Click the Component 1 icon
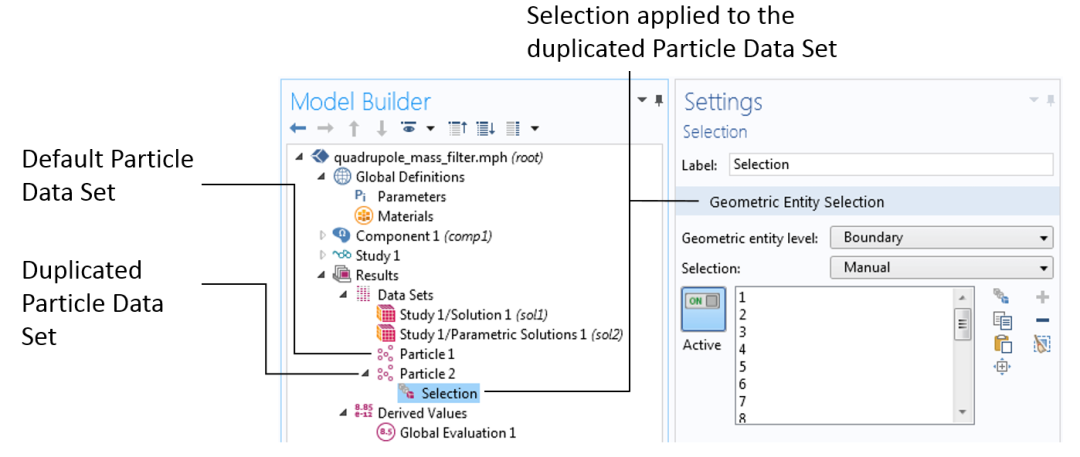 pyautogui.click(x=341, y=236)
